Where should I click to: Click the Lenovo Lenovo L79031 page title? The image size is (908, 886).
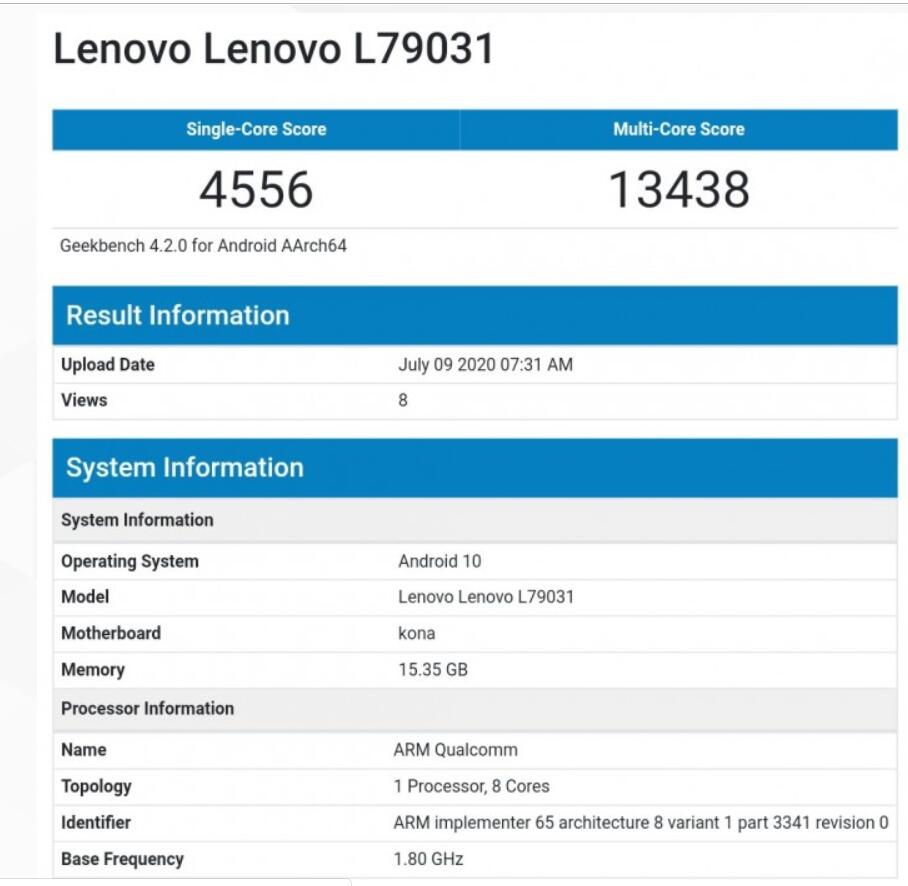(x=273, y=48)
